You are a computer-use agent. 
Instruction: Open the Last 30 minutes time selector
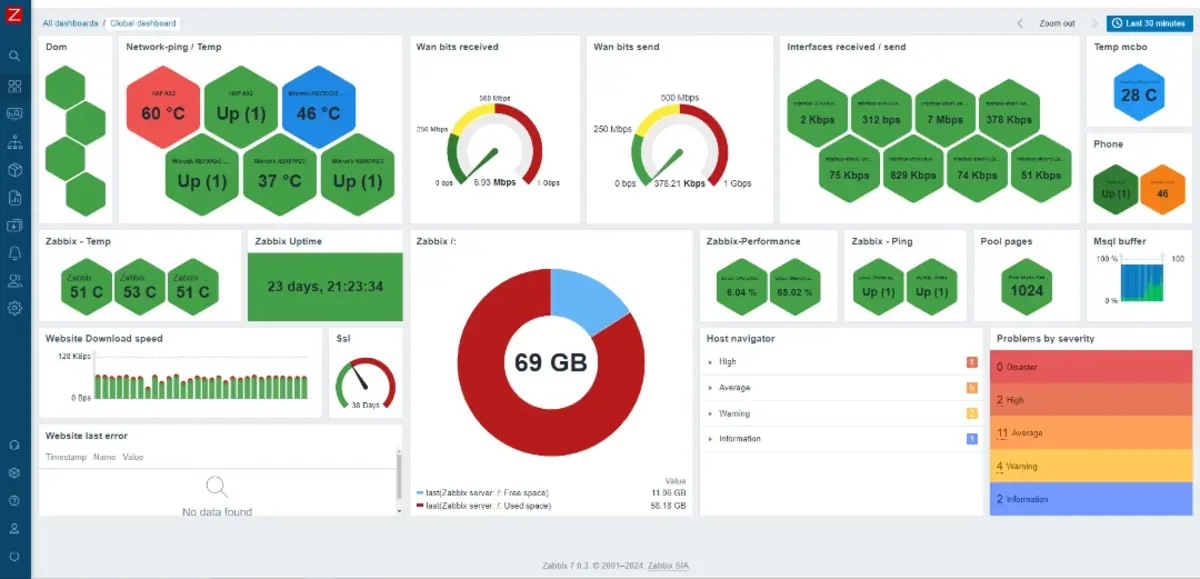point(1149,23)
